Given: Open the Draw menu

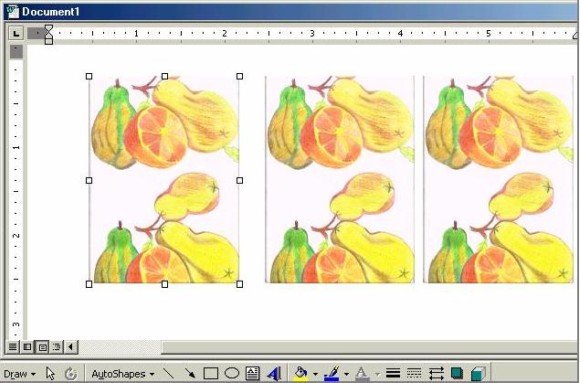Looking at the screenshot, I should (20, 374).
